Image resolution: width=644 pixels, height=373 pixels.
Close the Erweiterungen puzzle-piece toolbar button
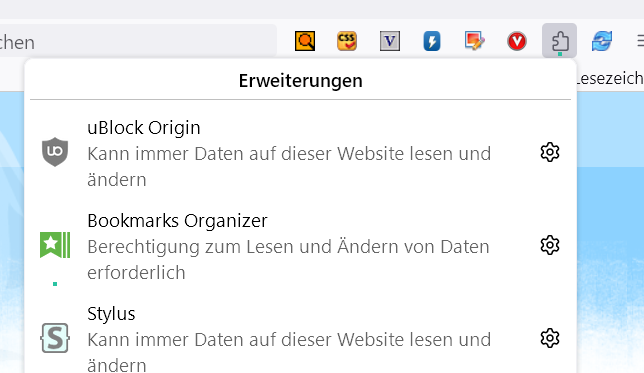tap(559, 41)
